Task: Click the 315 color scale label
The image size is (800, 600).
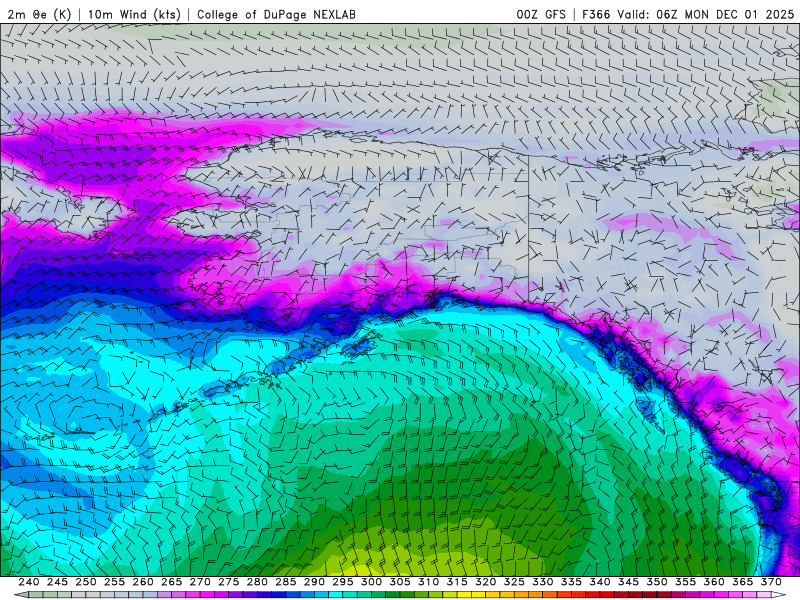Action: (457, 582)
